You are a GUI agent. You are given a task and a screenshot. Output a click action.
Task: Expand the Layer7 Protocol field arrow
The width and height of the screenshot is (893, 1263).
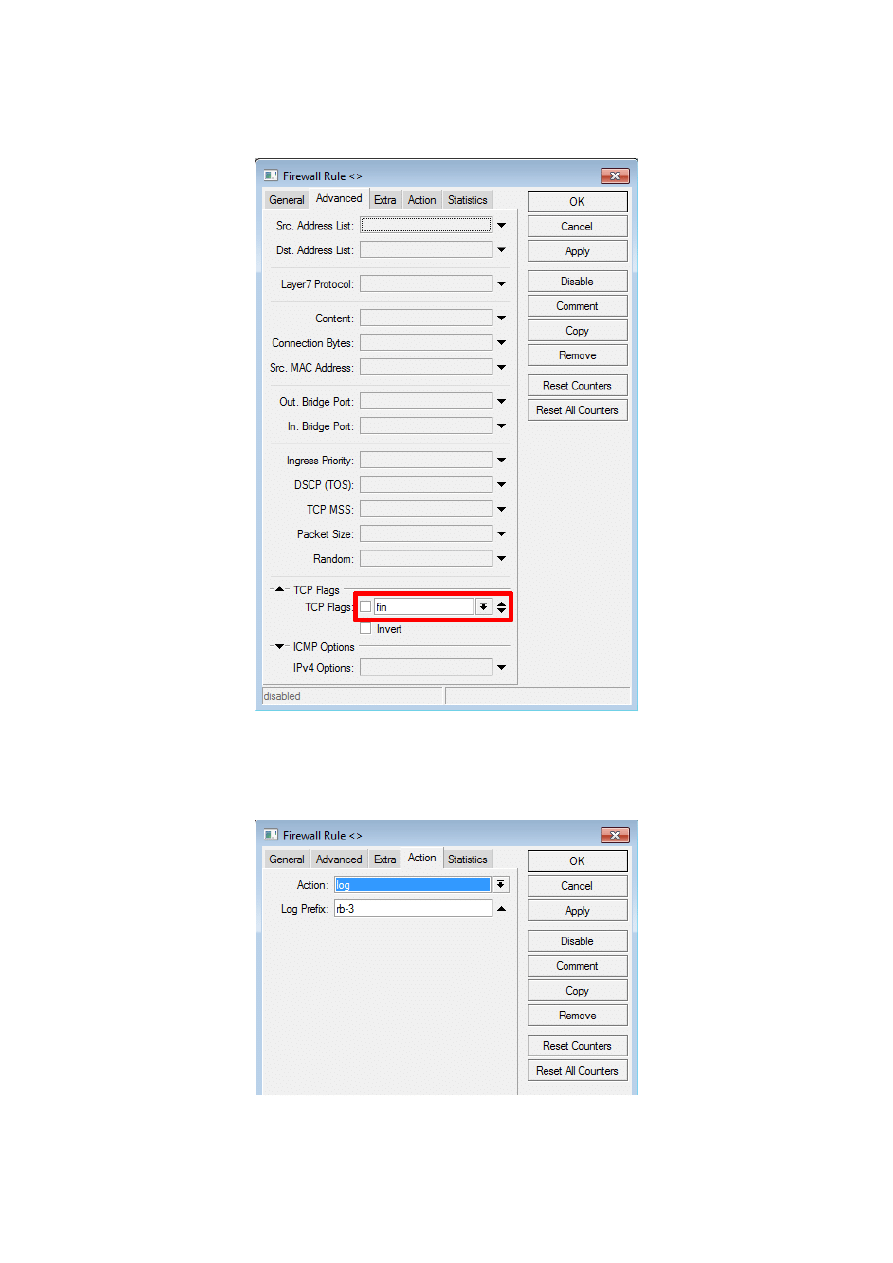click(x=502, y=285)
